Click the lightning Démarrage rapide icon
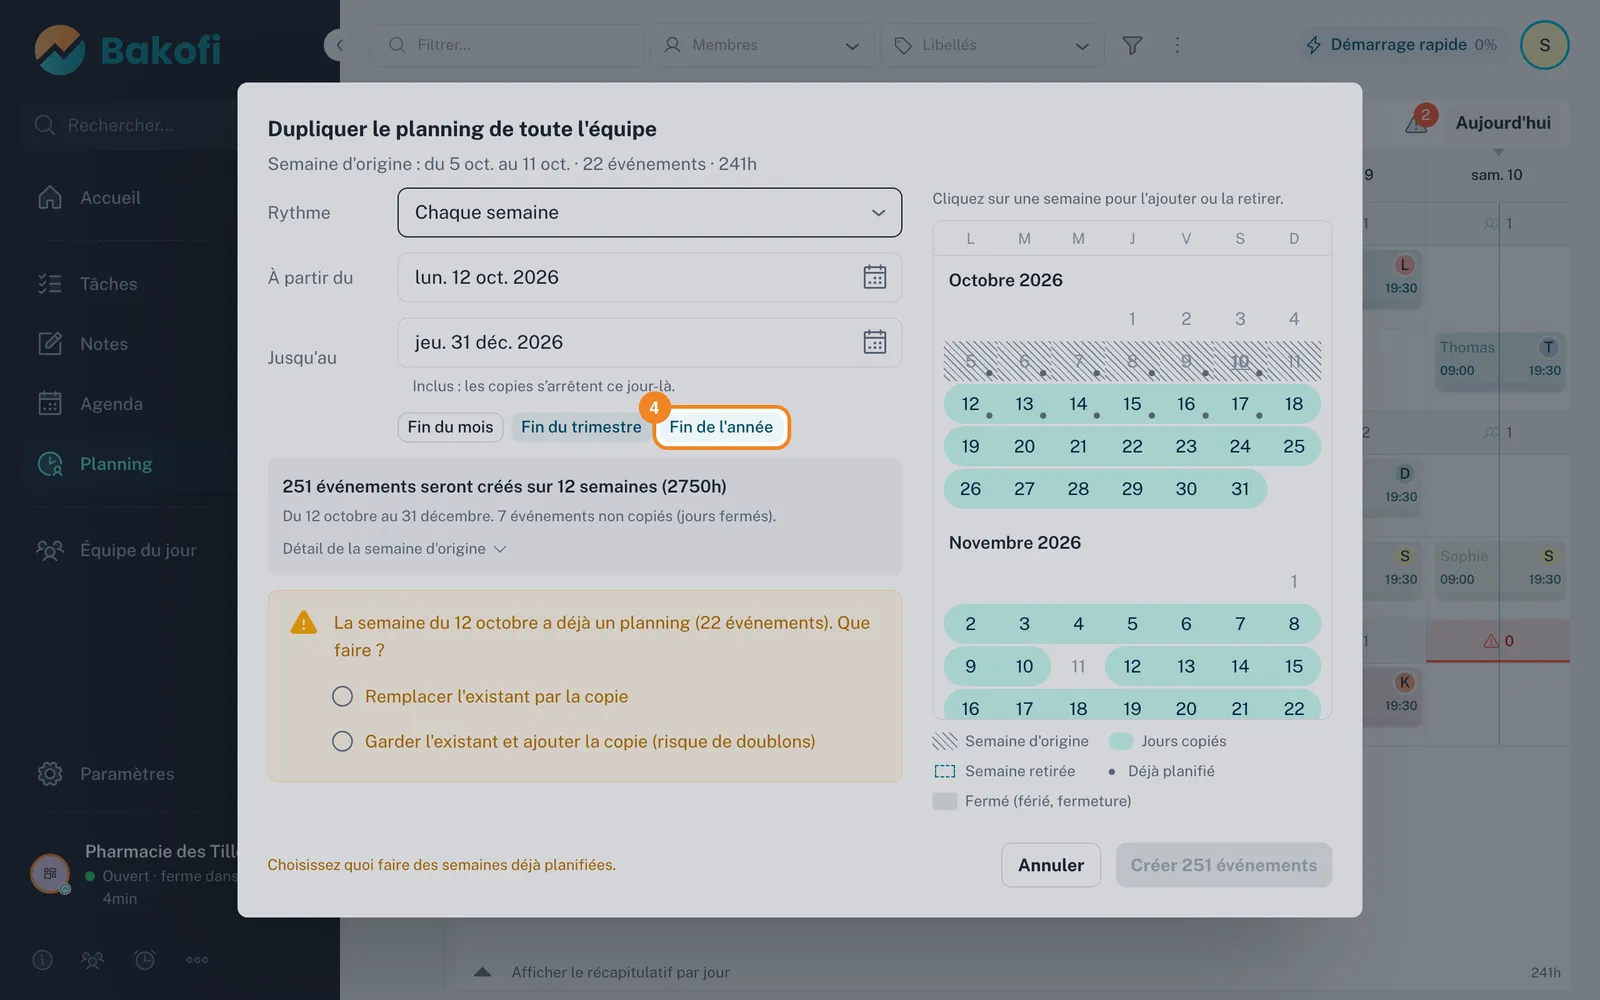 point(1314,45)
